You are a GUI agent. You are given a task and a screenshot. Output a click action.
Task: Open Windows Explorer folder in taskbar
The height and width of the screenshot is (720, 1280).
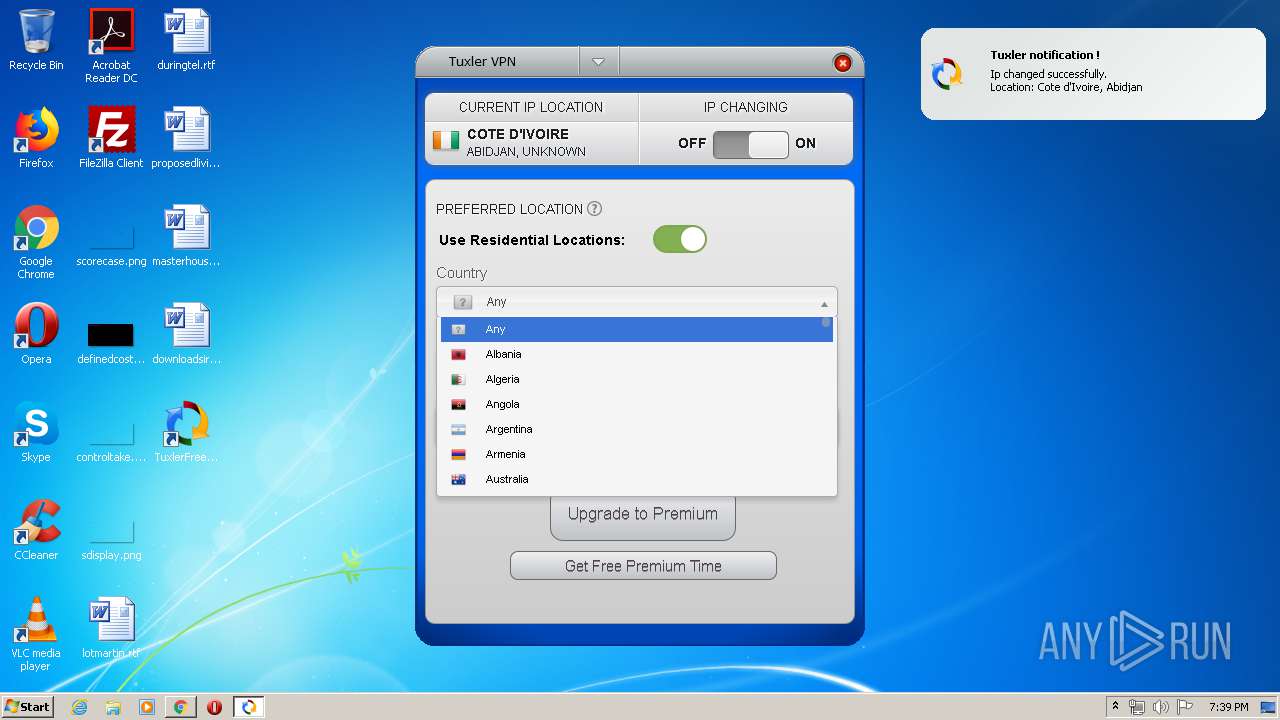coord(113,707)
